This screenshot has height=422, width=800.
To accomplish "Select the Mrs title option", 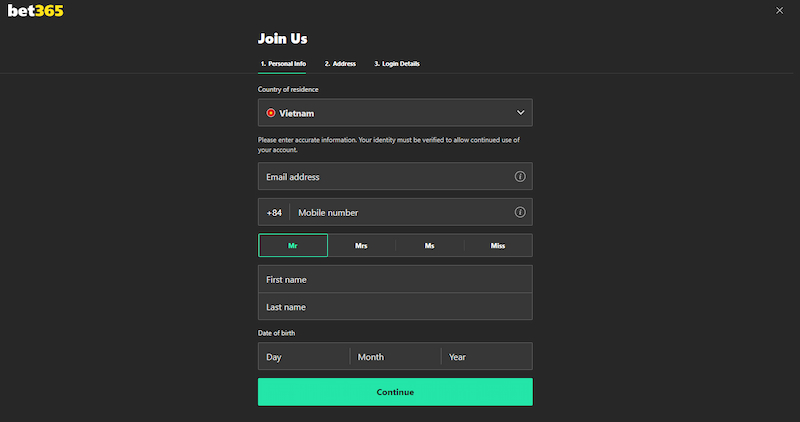I will tap(361, 245).
